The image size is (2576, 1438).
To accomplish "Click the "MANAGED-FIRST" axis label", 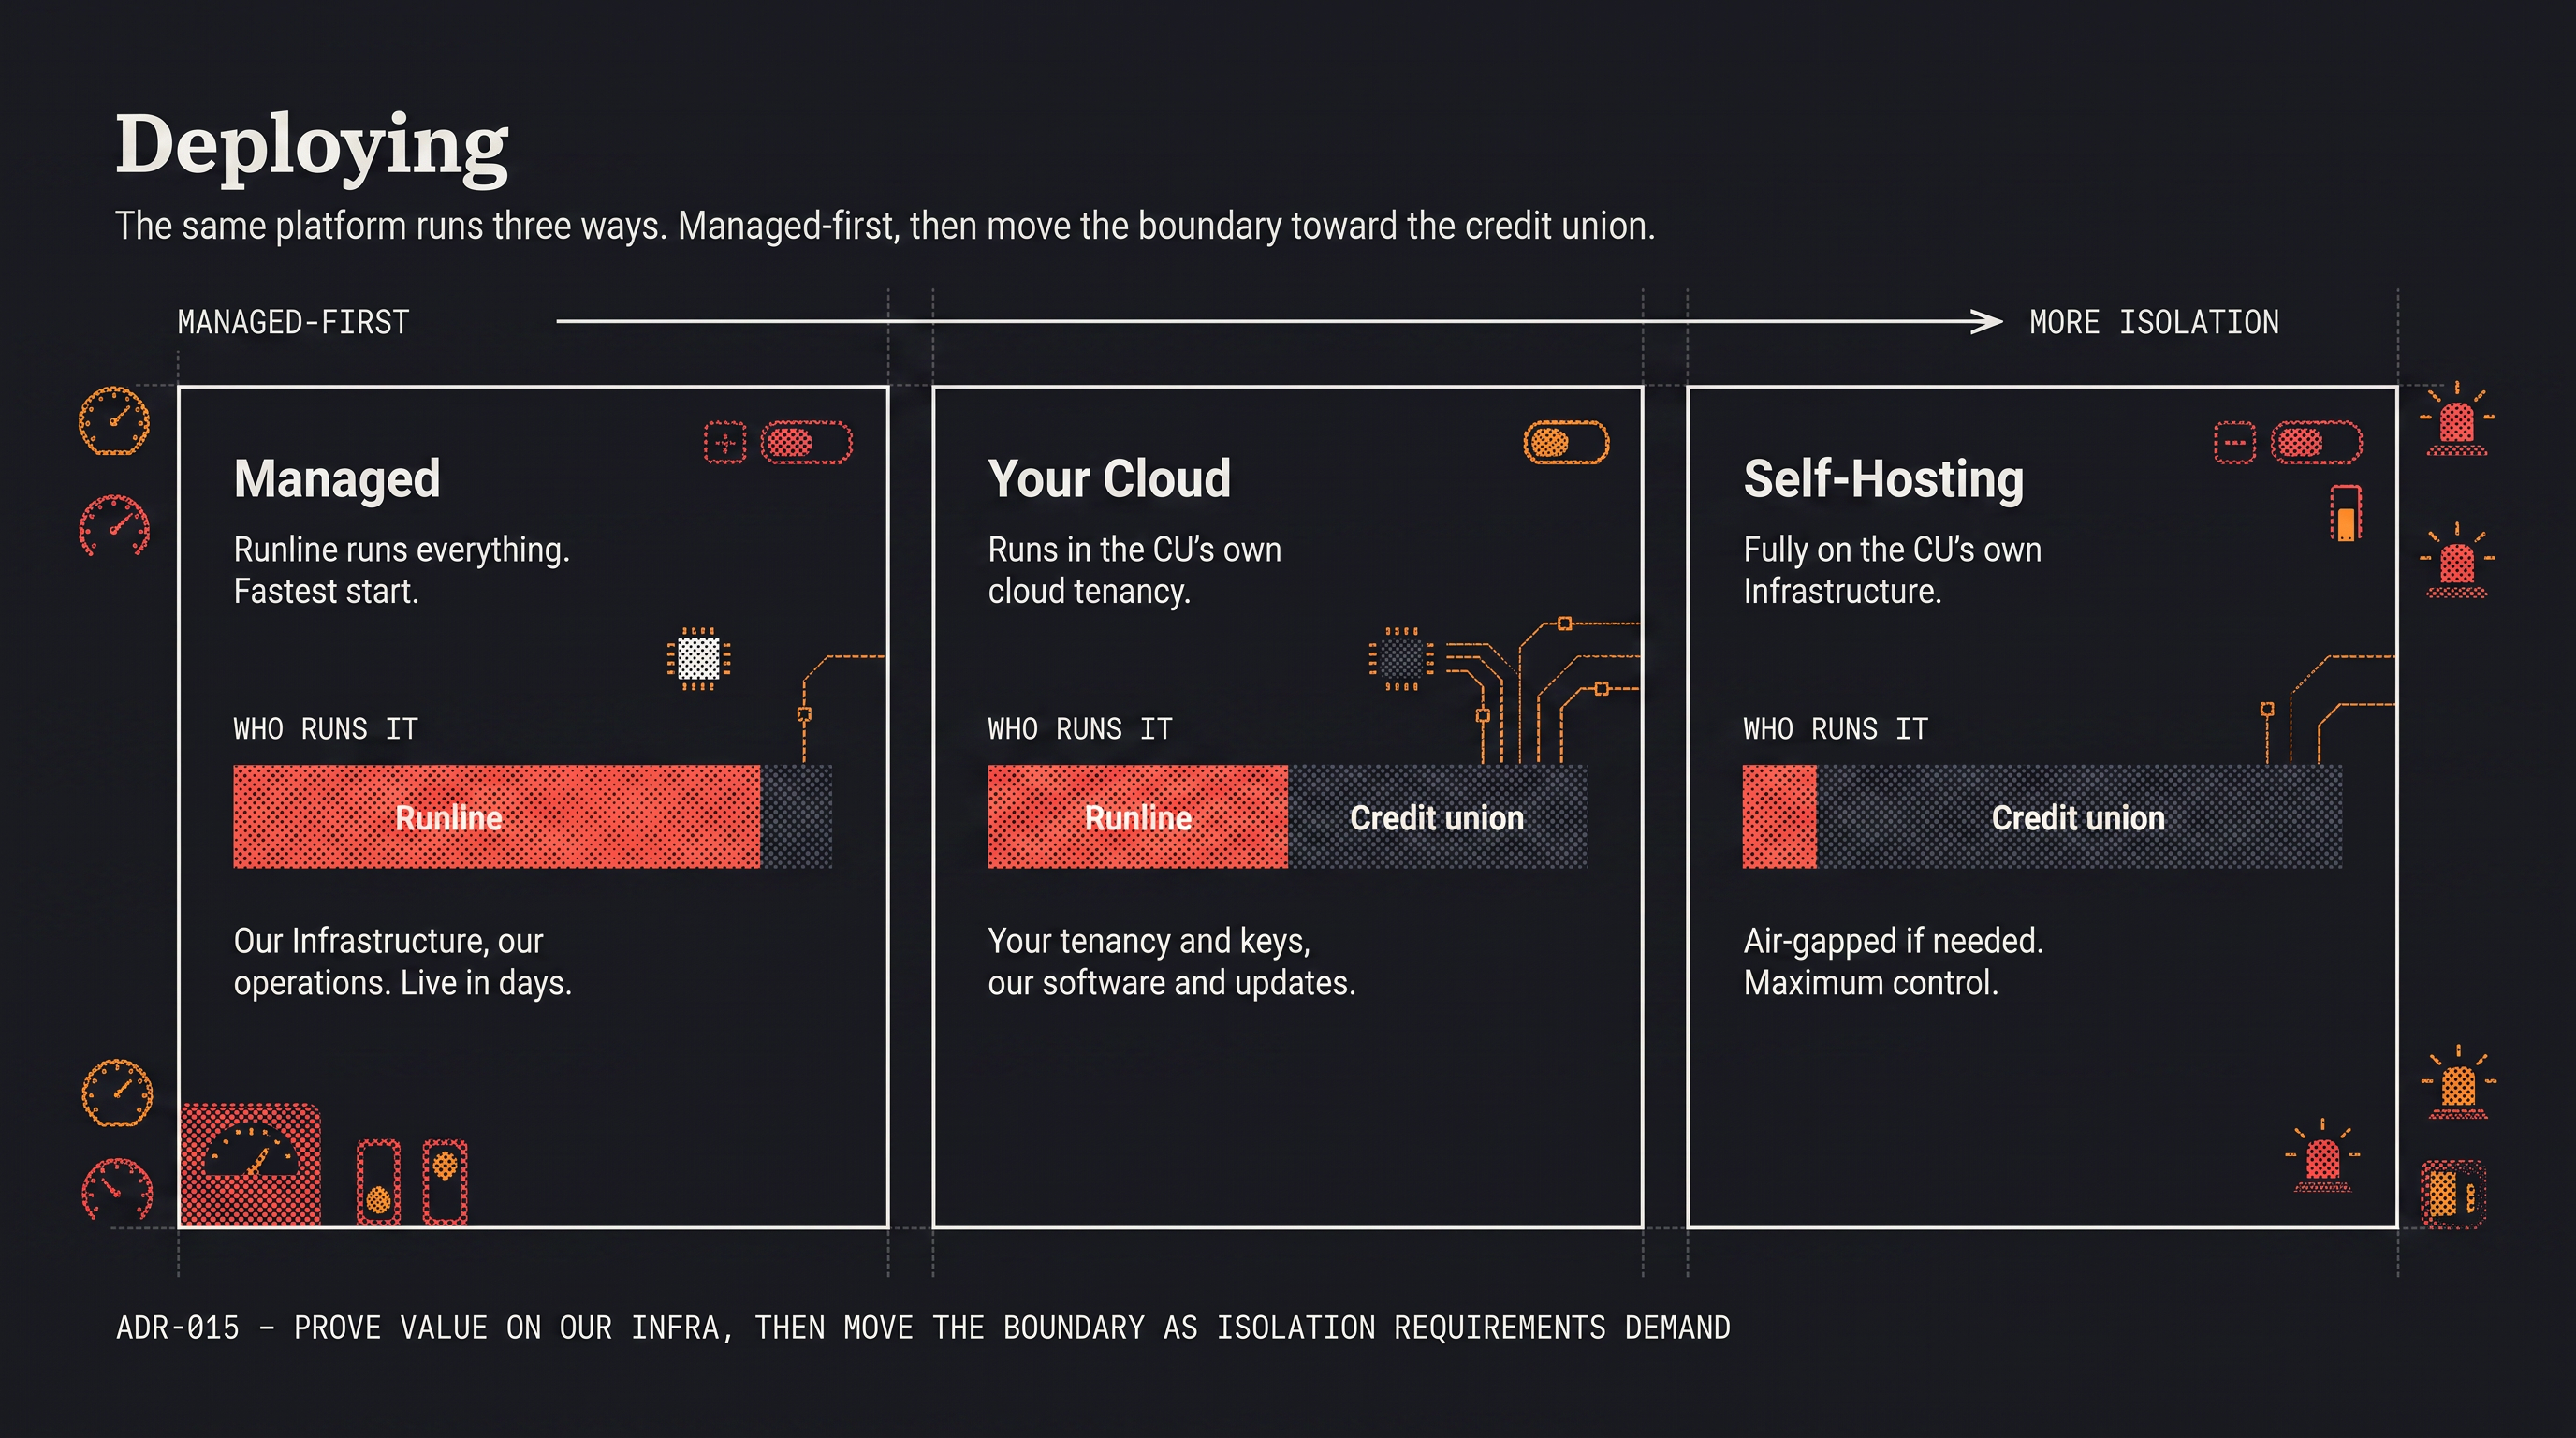I will tap(294, 322).
